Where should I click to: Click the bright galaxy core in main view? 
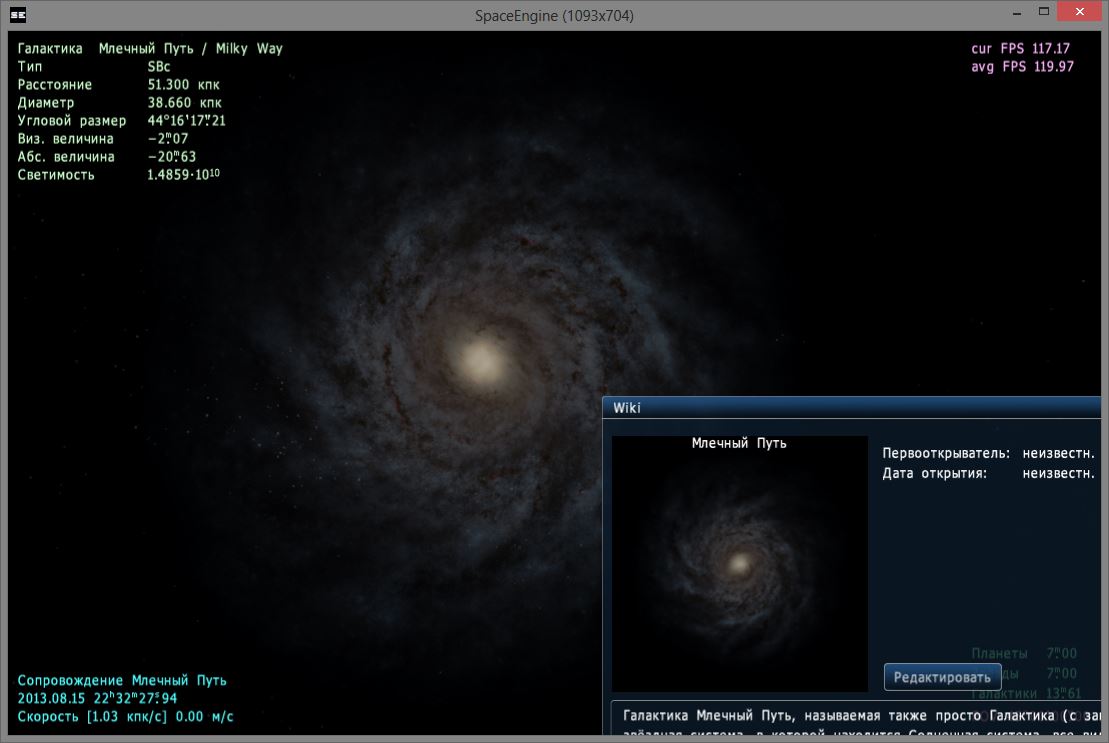point(482,361)
